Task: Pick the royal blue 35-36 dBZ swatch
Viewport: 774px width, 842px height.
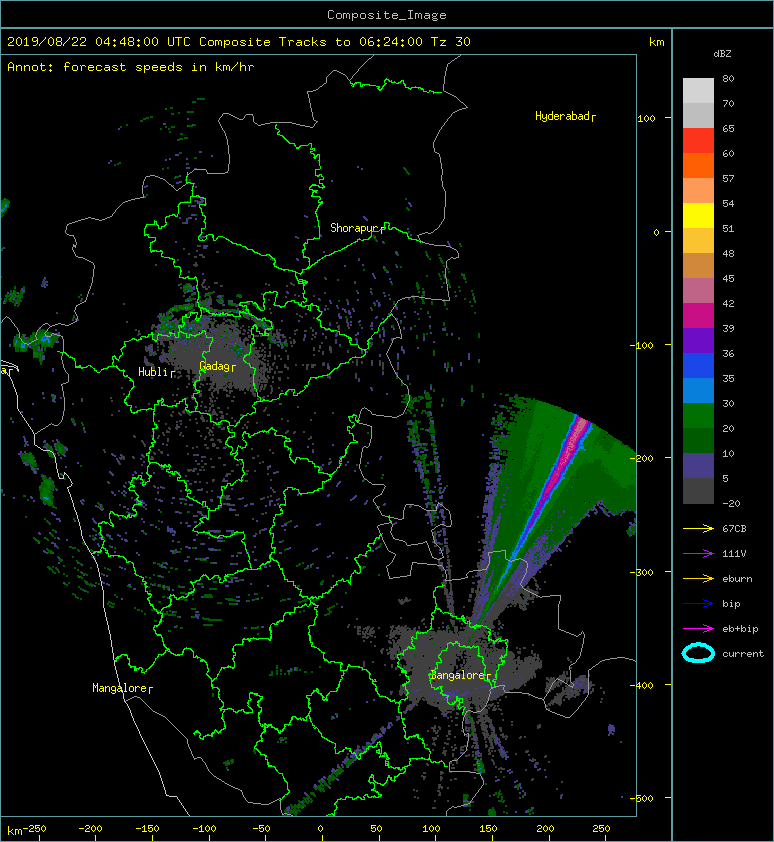Action: tap(698, 366)
